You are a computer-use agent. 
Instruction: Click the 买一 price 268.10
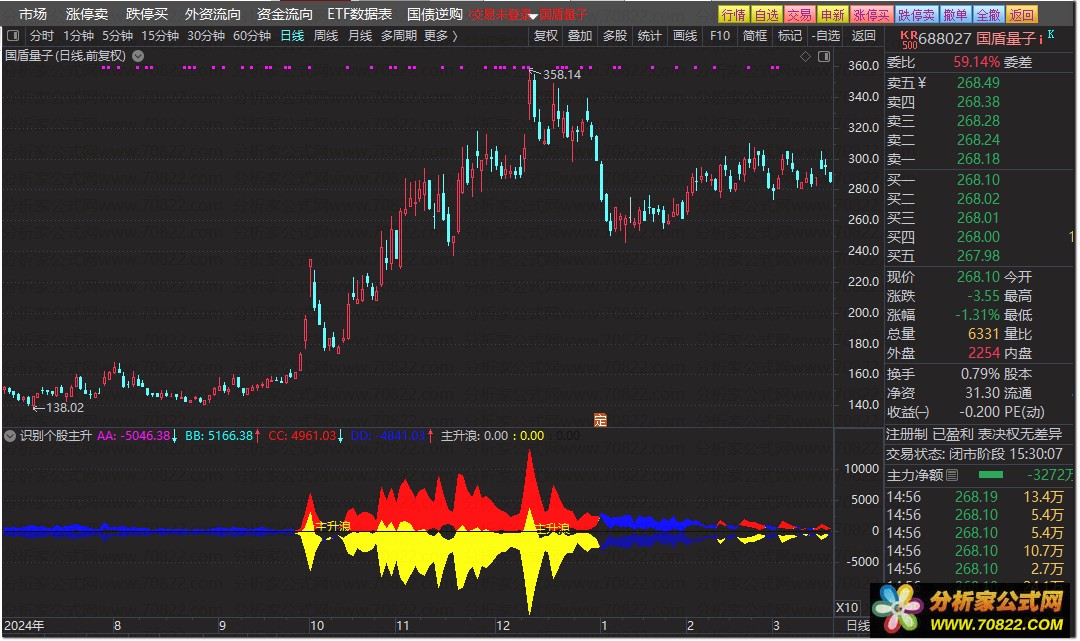[x=978, y=180]
